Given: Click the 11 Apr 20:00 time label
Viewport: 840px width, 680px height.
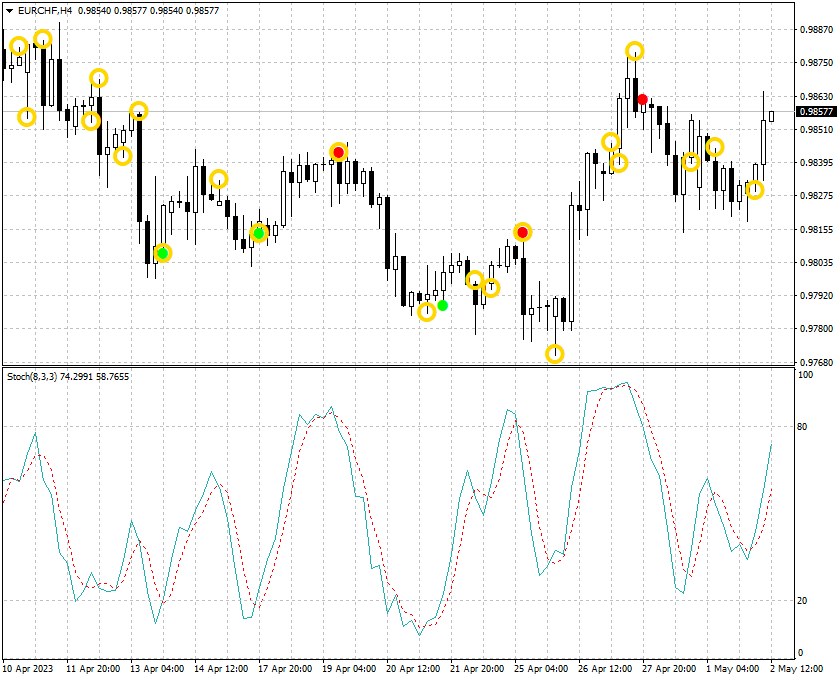Looking at the screenshot, I should pyautogui.click(x=93, y=669).
